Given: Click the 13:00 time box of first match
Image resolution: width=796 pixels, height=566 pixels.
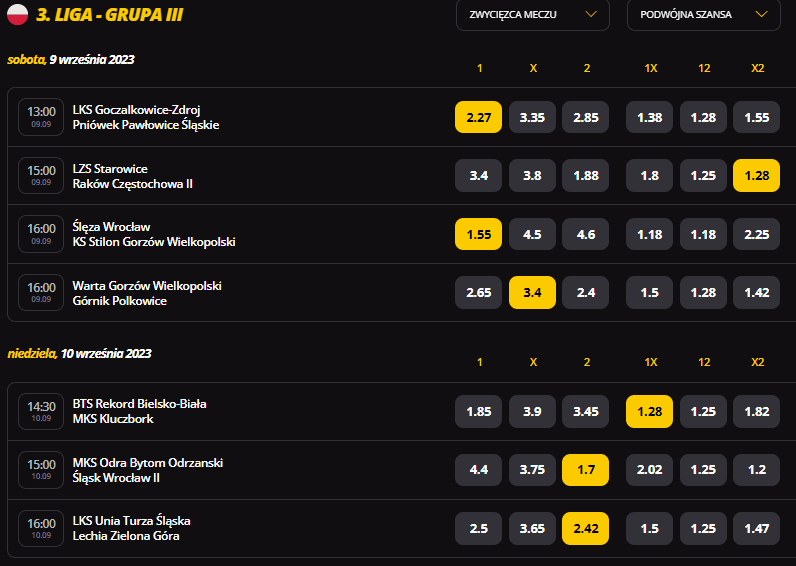Looking at the screenshot, I should click(x=41, y=117).
